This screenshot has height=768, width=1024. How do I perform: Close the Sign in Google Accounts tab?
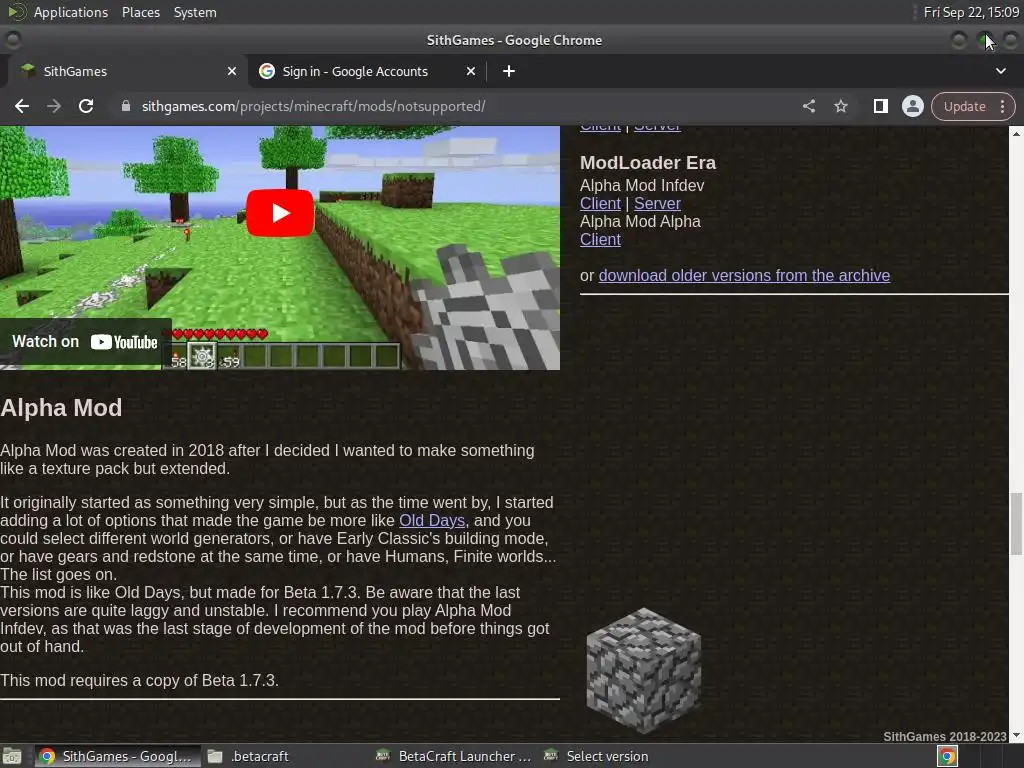tap(471, 71)
